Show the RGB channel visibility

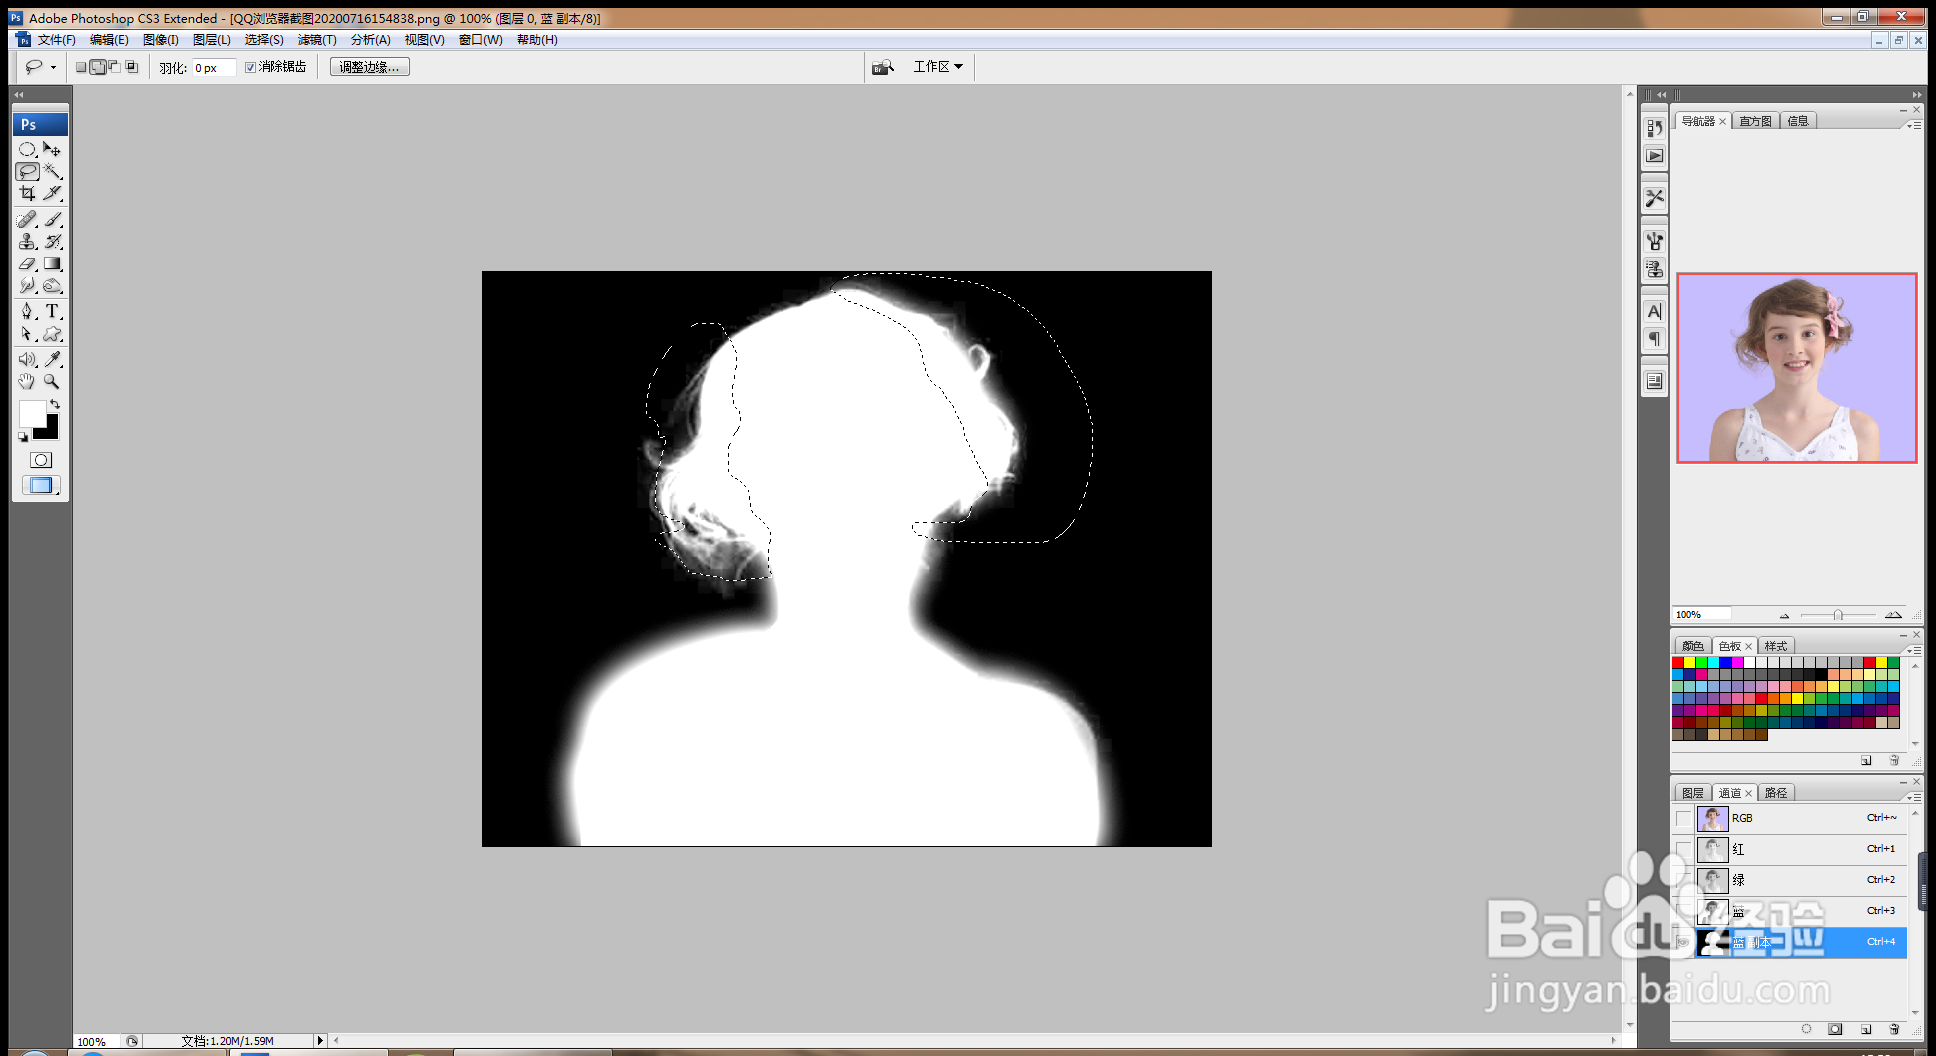[1684, 819]
